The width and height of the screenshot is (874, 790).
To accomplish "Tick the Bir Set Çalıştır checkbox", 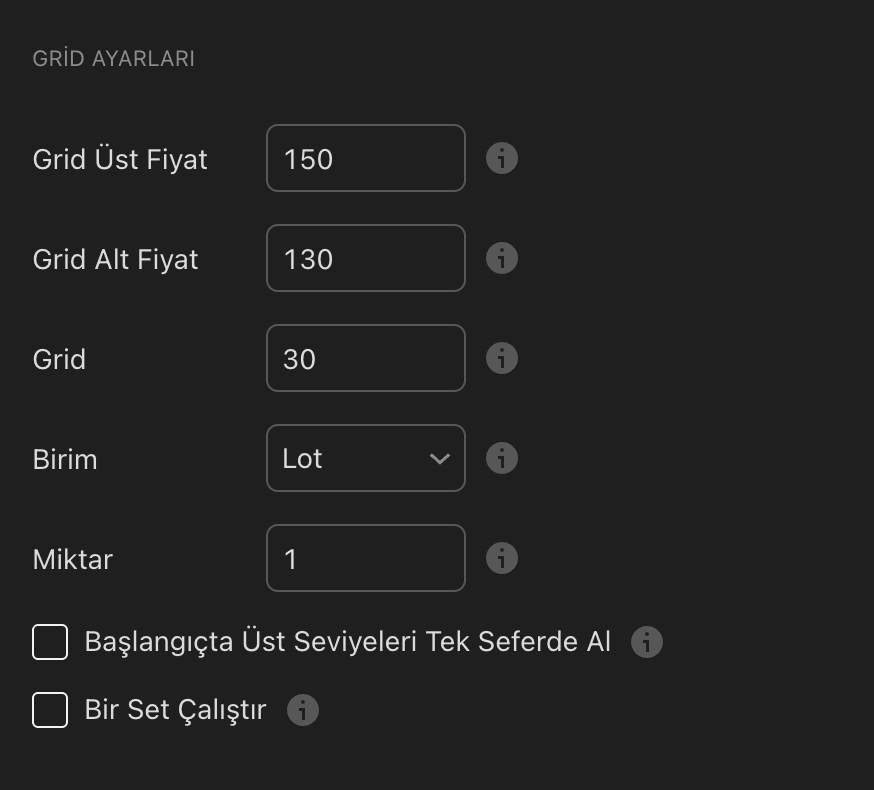I will point(50,710).
